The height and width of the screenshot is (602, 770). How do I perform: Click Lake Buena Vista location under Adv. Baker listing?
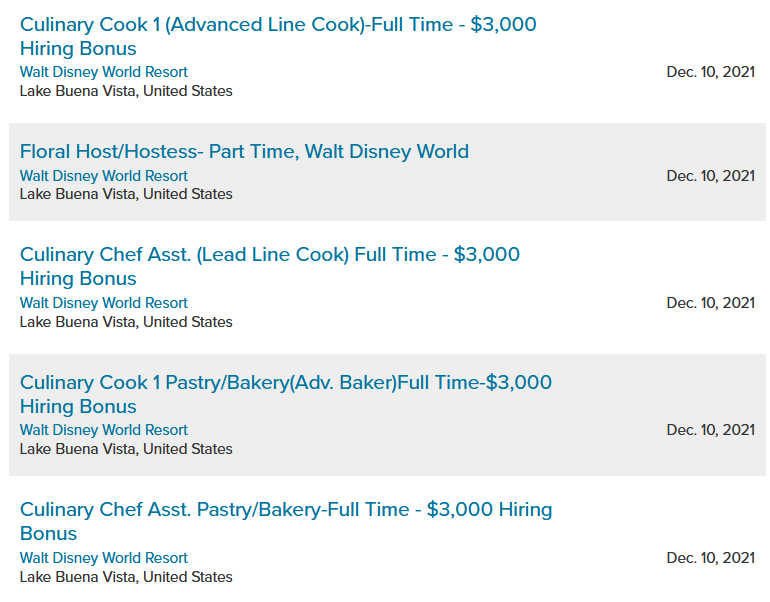pyautogui.click(x=126, y=449)
